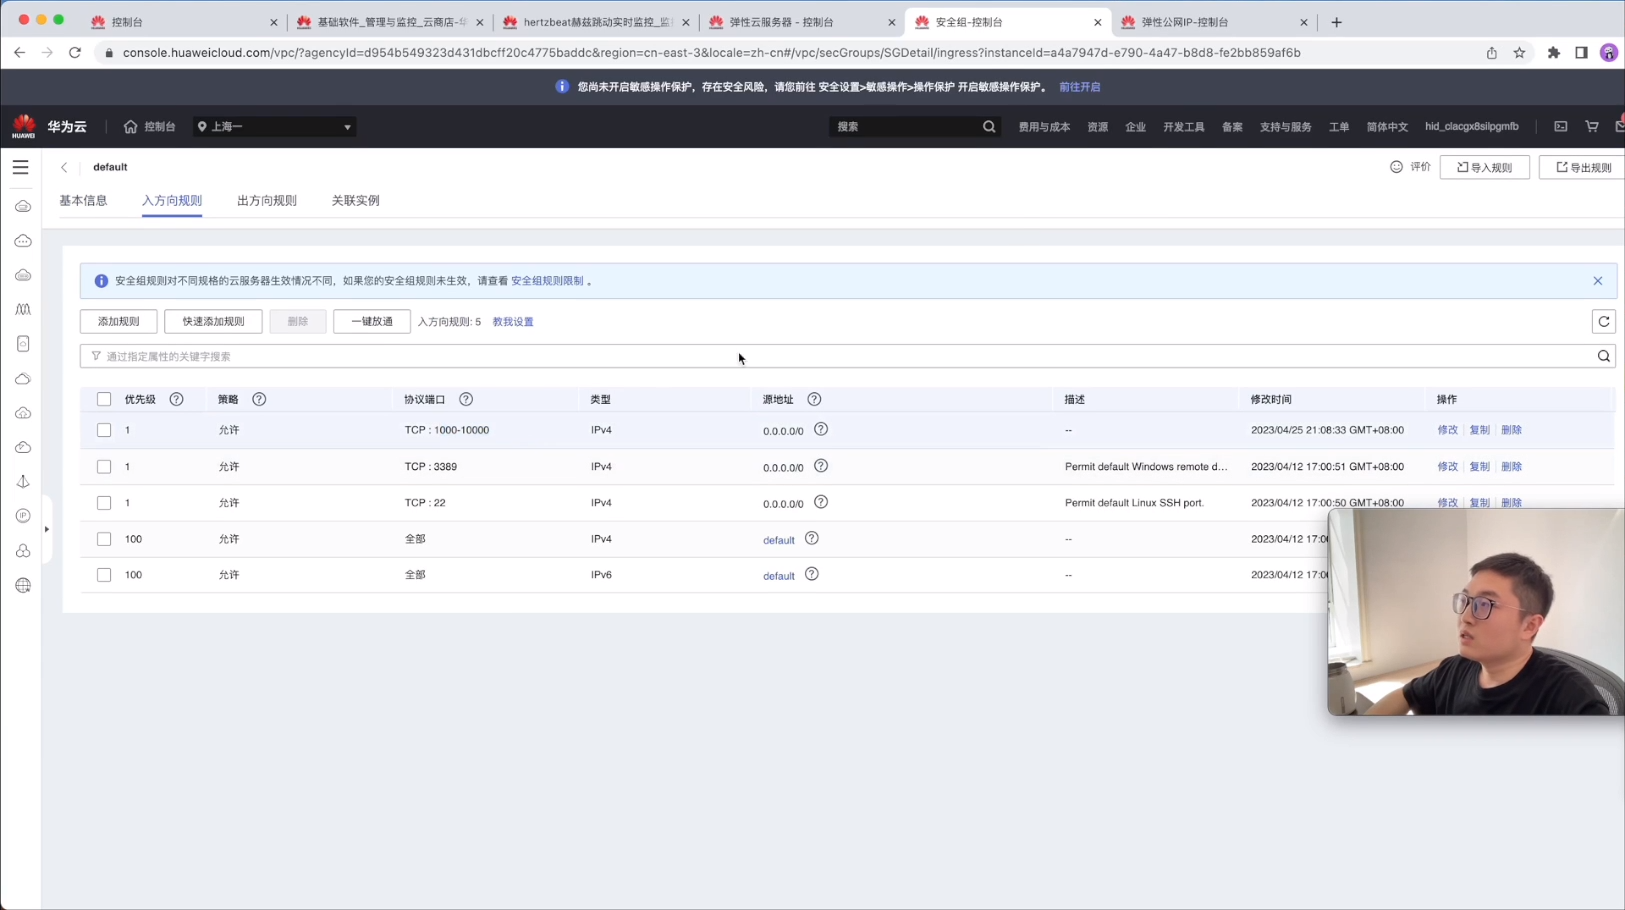Switch to the 弹性公网IP browser tab

[1212, 22]
